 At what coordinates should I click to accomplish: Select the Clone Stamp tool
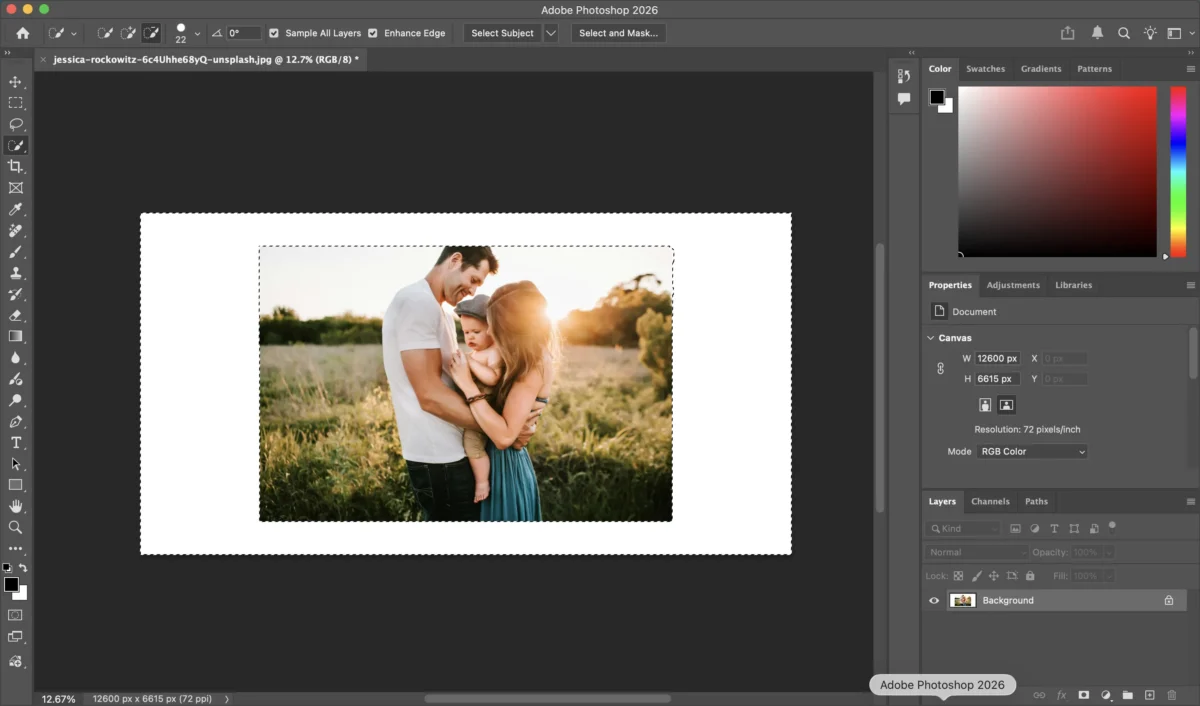pos(15,273)
